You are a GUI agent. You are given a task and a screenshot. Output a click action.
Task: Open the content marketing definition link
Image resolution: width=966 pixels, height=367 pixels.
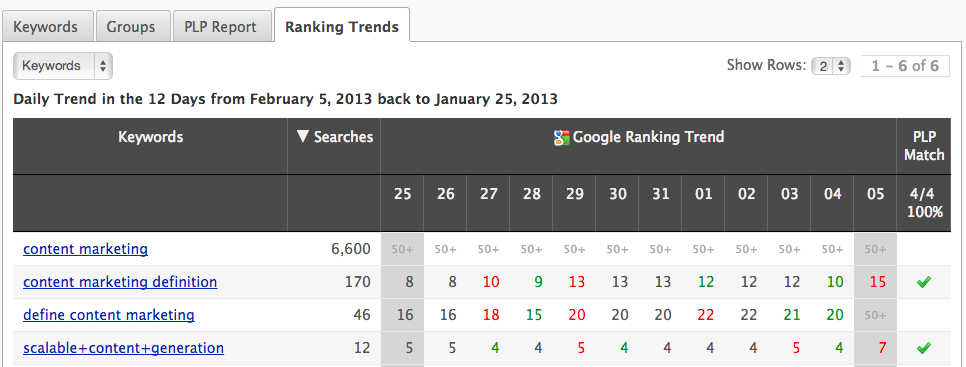click(x=120, y=282)
